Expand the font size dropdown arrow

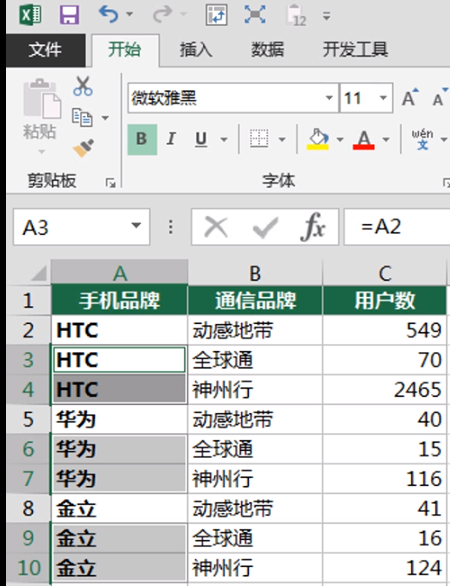click(x=383, y=98)
